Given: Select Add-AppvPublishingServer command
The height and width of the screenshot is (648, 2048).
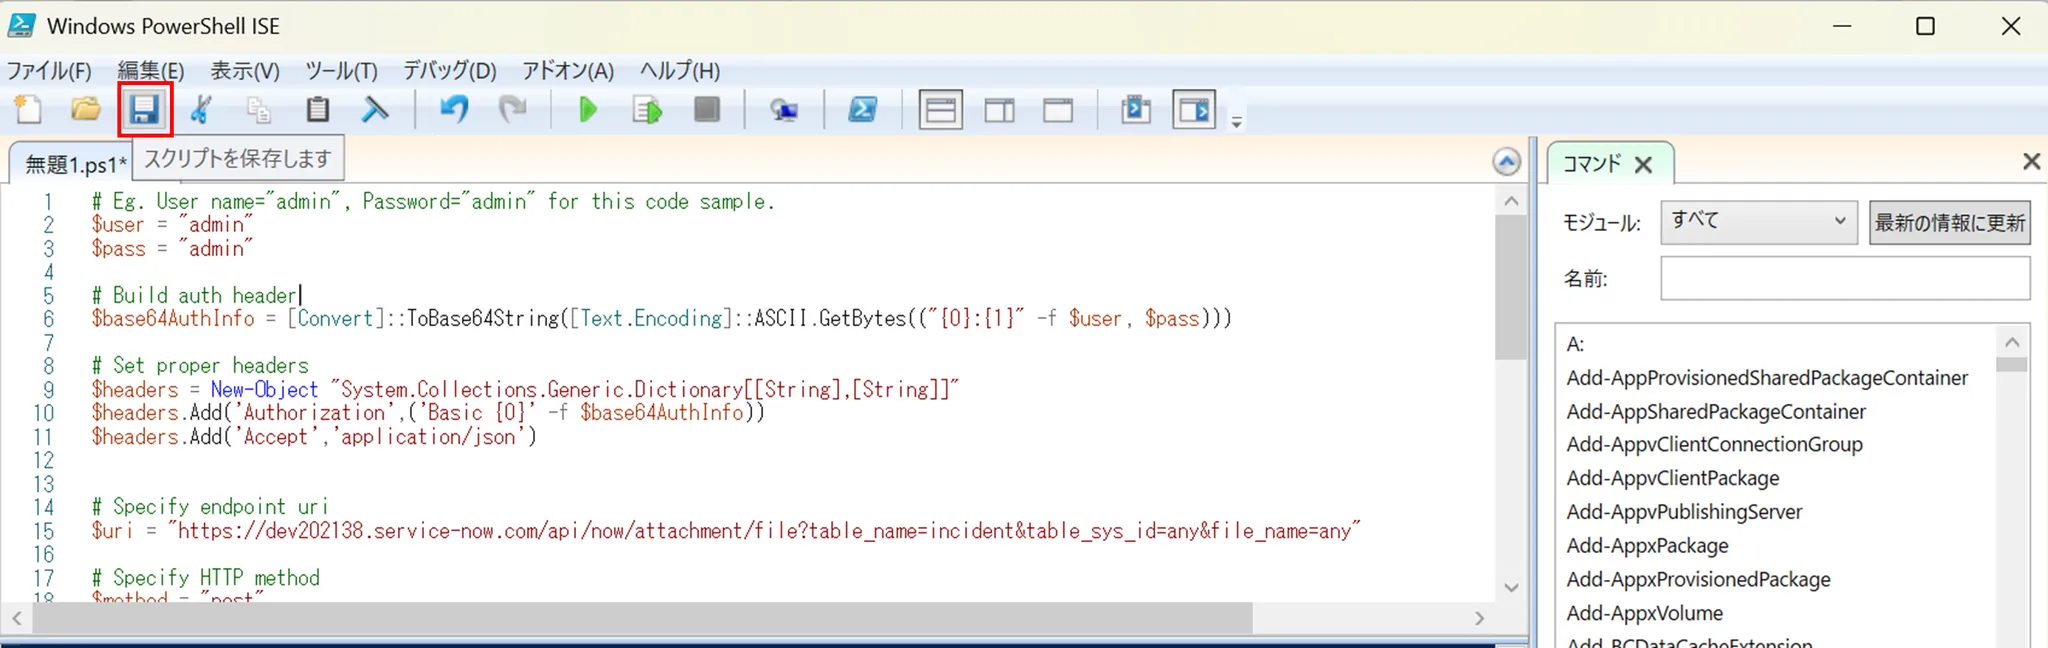Looking at the screenshot, I should 1684,512.
